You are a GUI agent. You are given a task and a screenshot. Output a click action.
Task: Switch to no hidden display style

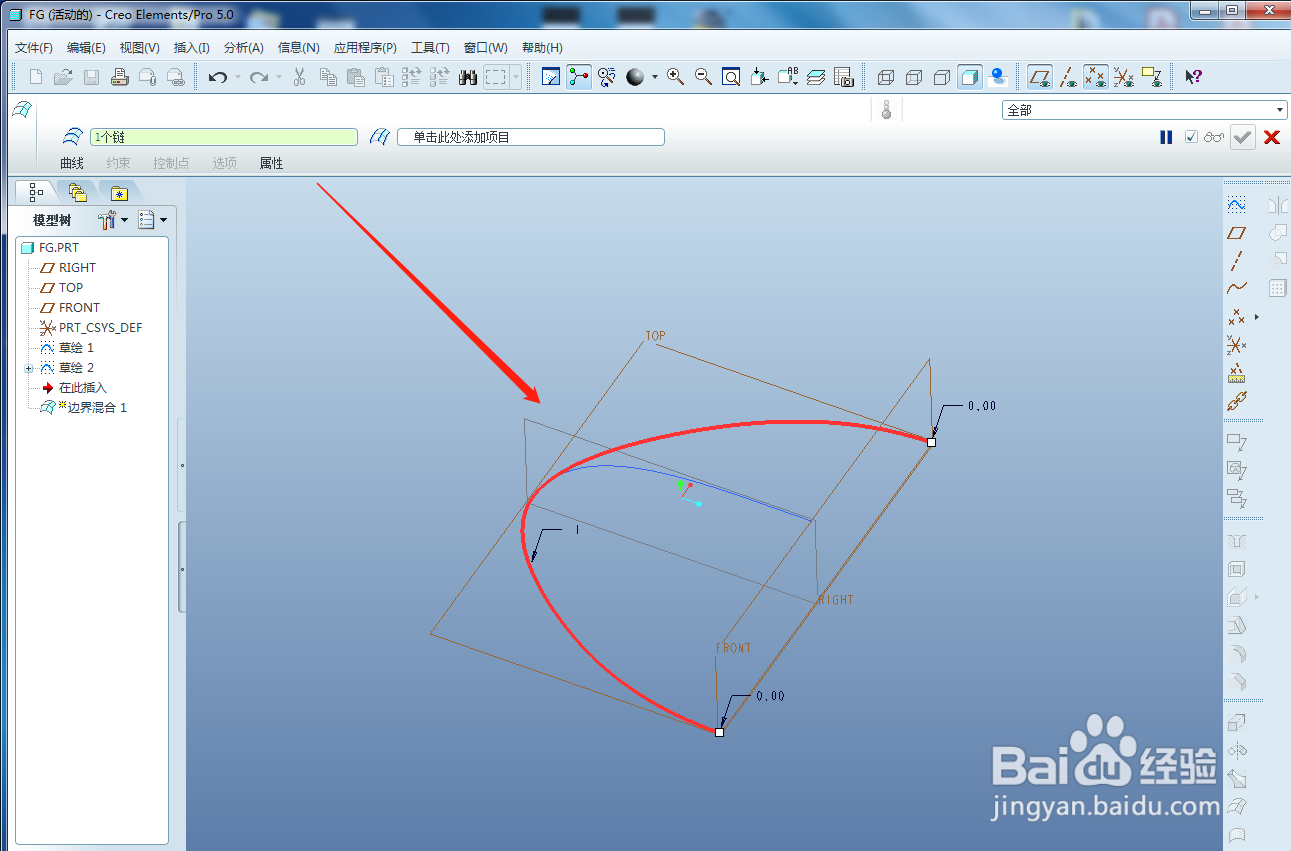(942, 77)
